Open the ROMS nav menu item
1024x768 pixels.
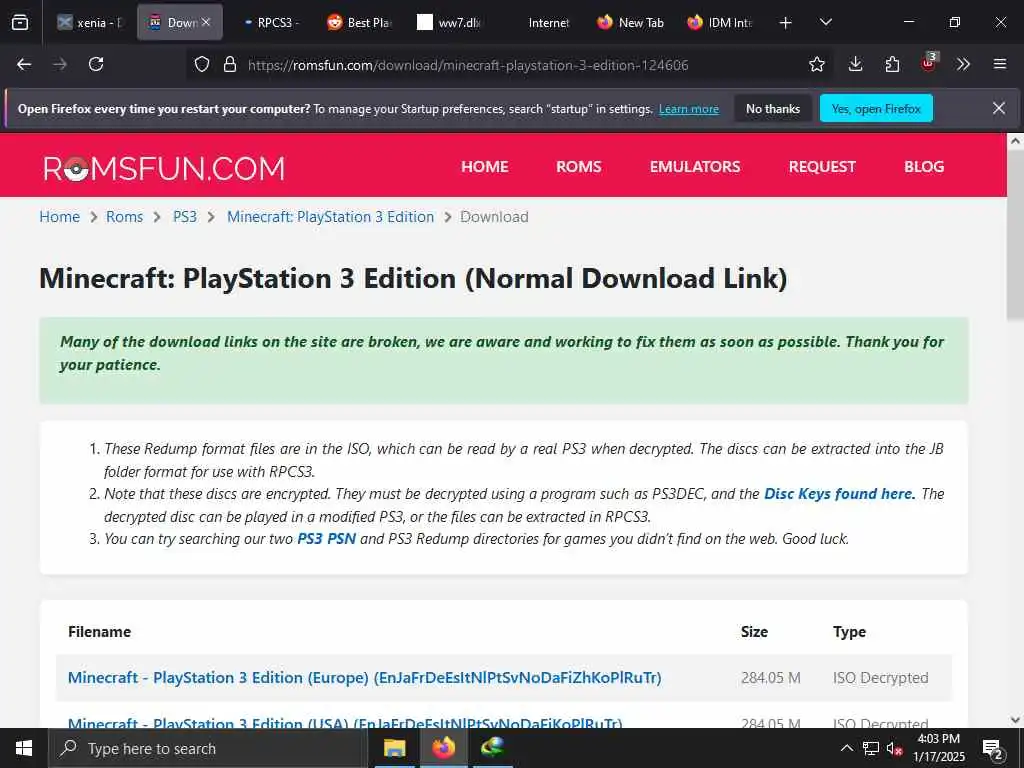[579, 167]
